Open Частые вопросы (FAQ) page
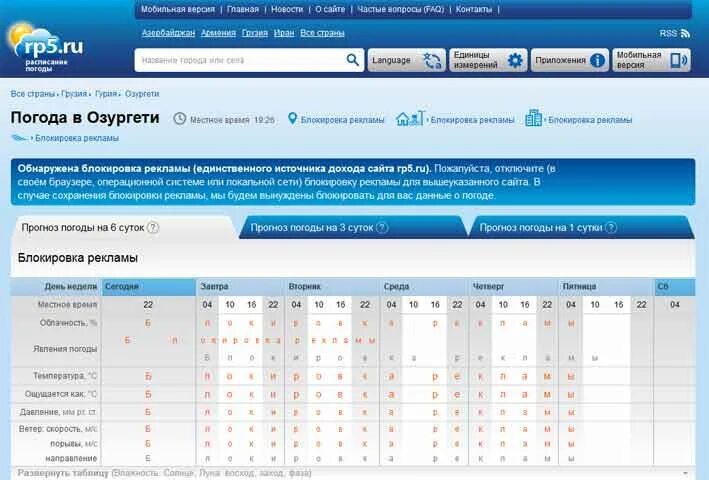709x480 pixels. pyautogui.click(x=401, y=9)
